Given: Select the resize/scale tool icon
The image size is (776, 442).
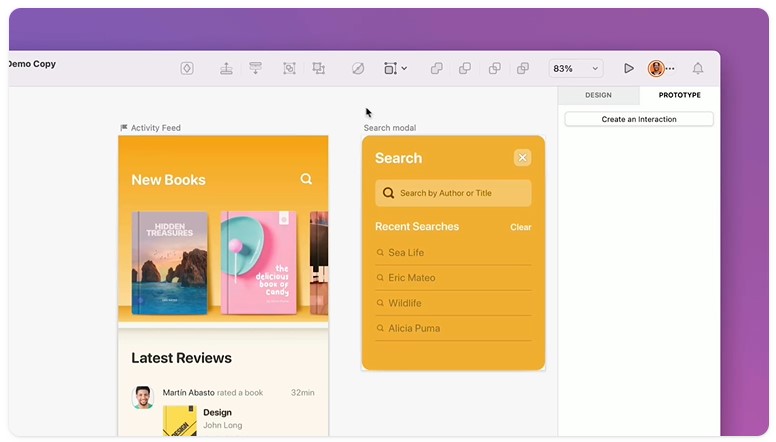Looking at the screenshot, I should [x=390, y=68].
